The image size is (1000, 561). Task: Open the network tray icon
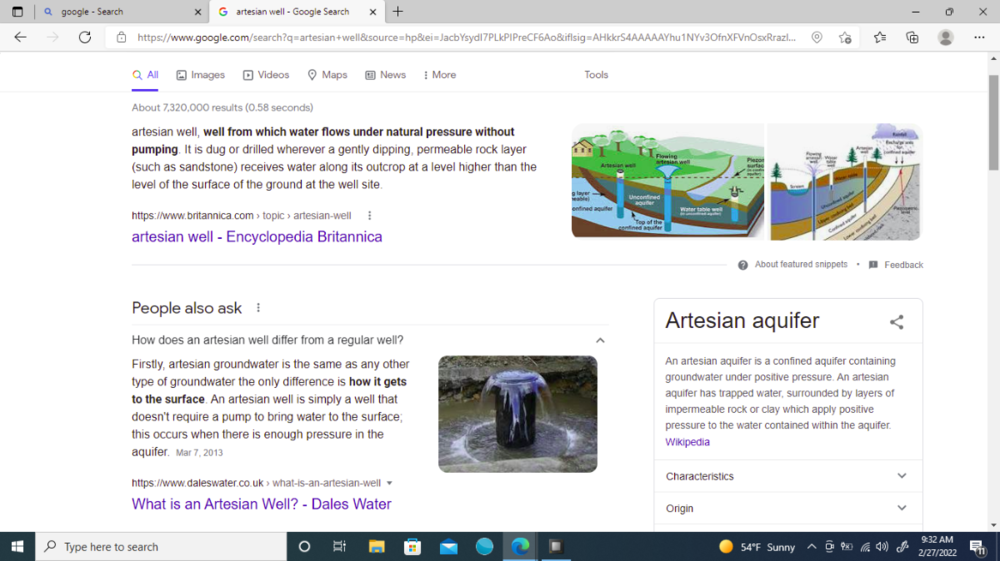point(865,546)
